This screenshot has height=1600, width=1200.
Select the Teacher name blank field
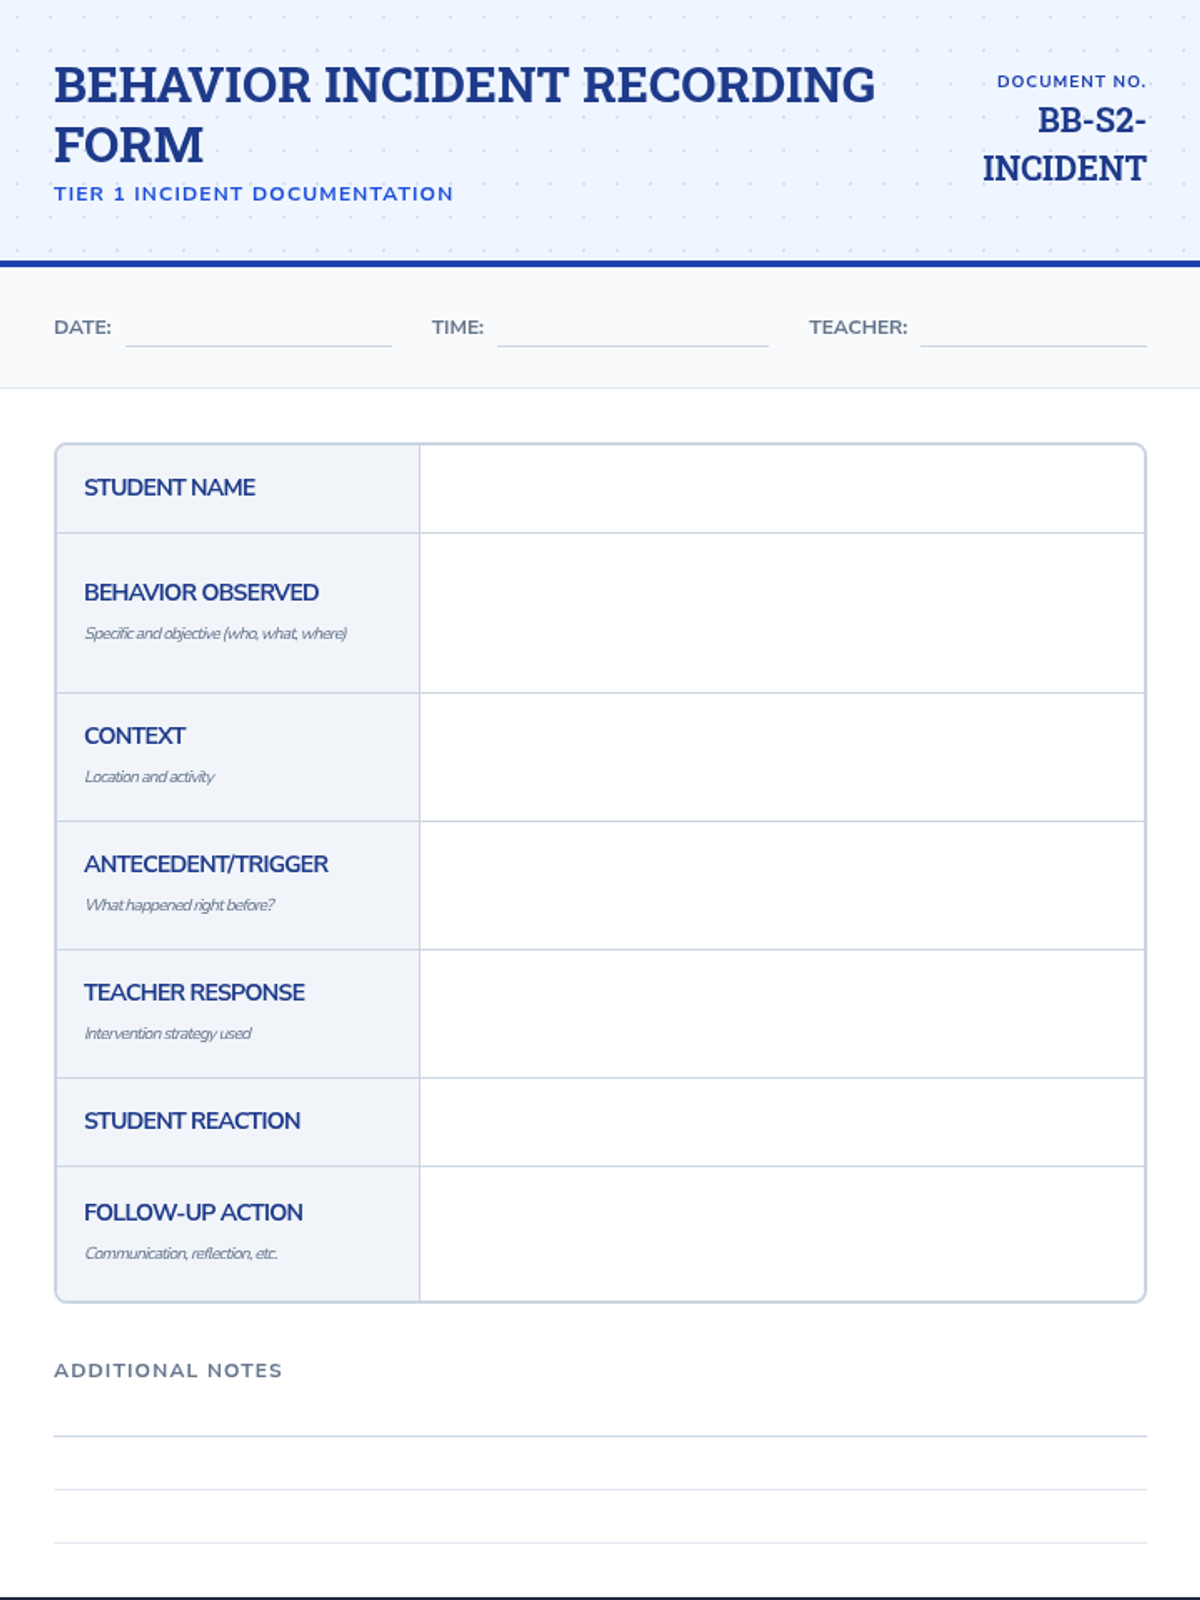1032,330
